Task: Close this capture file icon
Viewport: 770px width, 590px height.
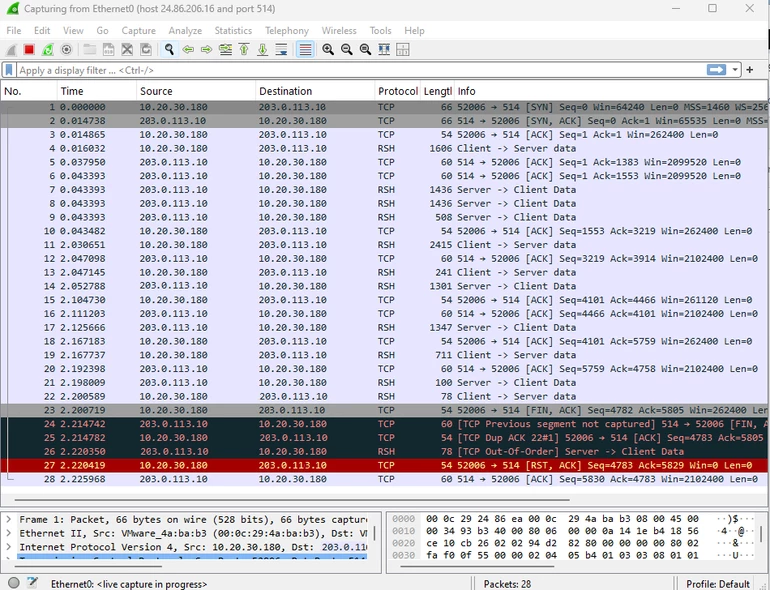Action: pos(127,50)
